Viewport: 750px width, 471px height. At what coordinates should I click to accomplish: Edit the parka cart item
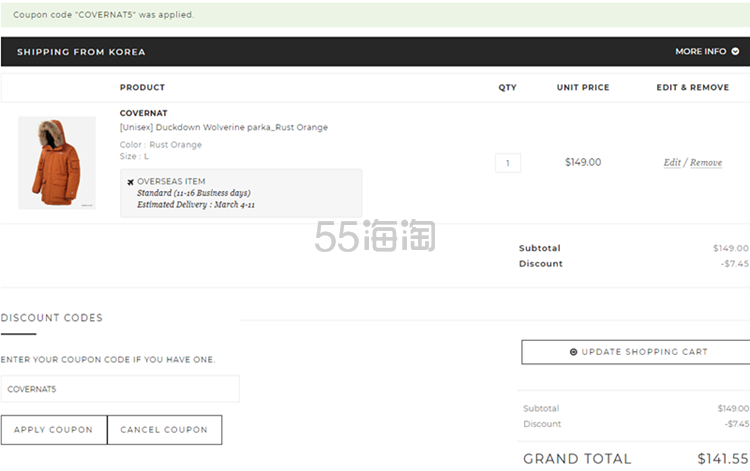pos(672,162)
